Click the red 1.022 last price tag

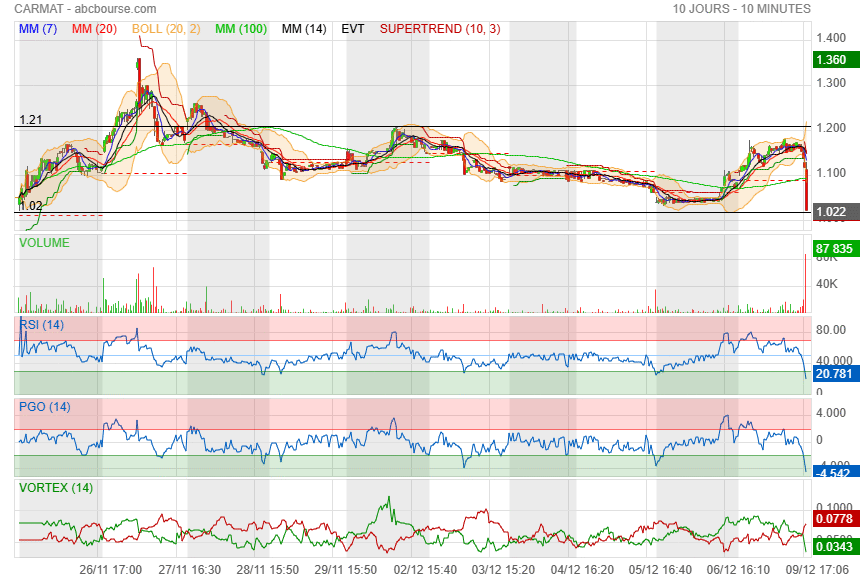[x=832, y=212]
